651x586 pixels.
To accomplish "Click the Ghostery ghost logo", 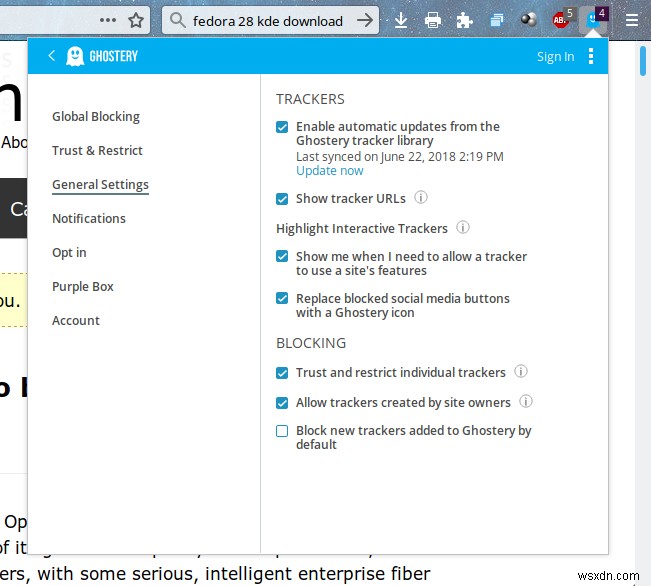I will pos(75,56).
